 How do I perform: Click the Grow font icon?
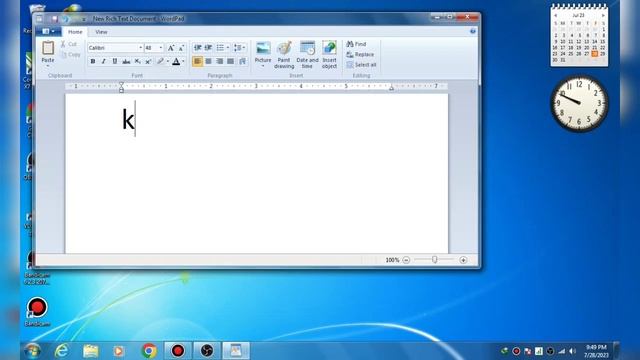(x=171, y=48)
